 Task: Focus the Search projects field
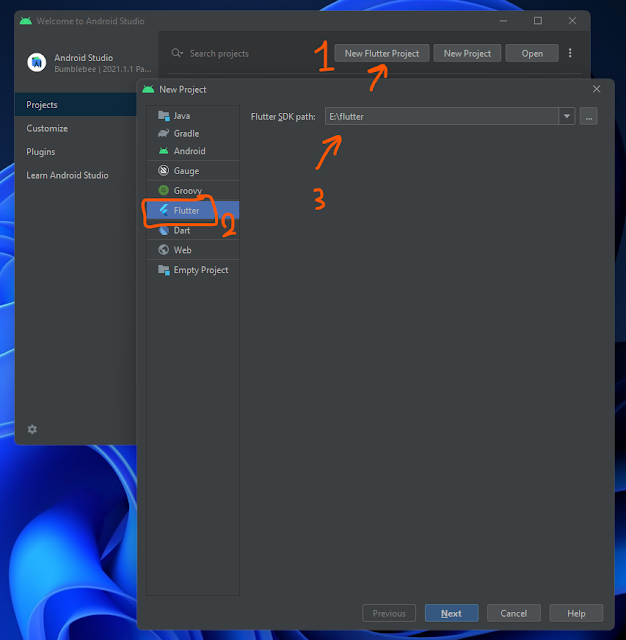[x=219, y=53]
